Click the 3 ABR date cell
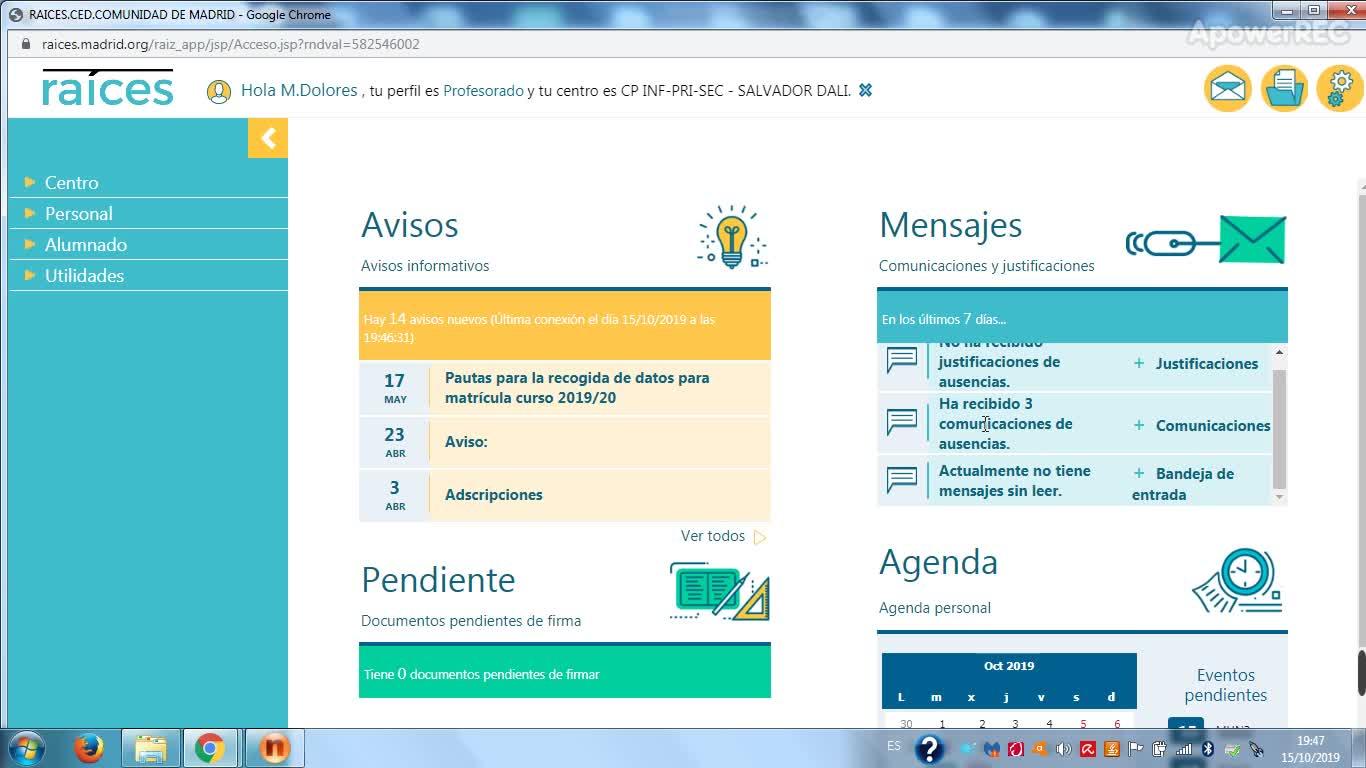 395,495
